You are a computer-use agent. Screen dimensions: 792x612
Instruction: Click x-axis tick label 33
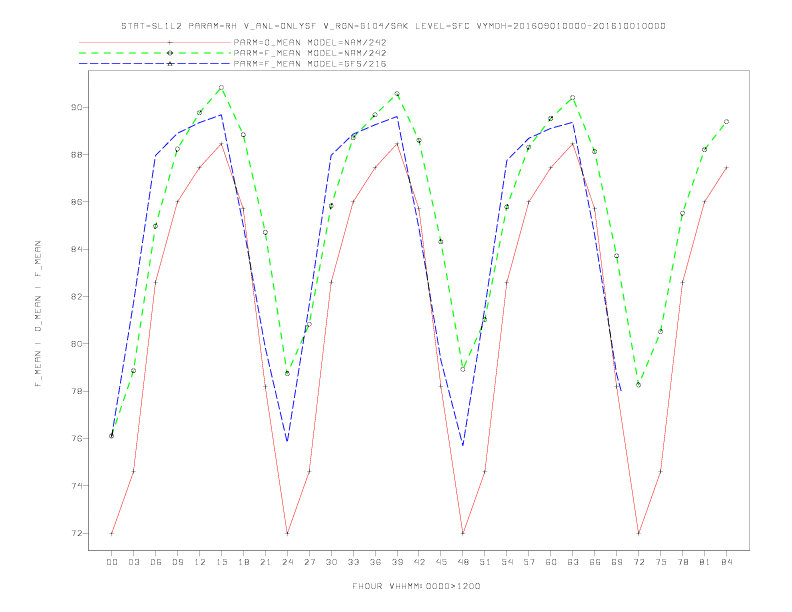(x=353, y=562)
